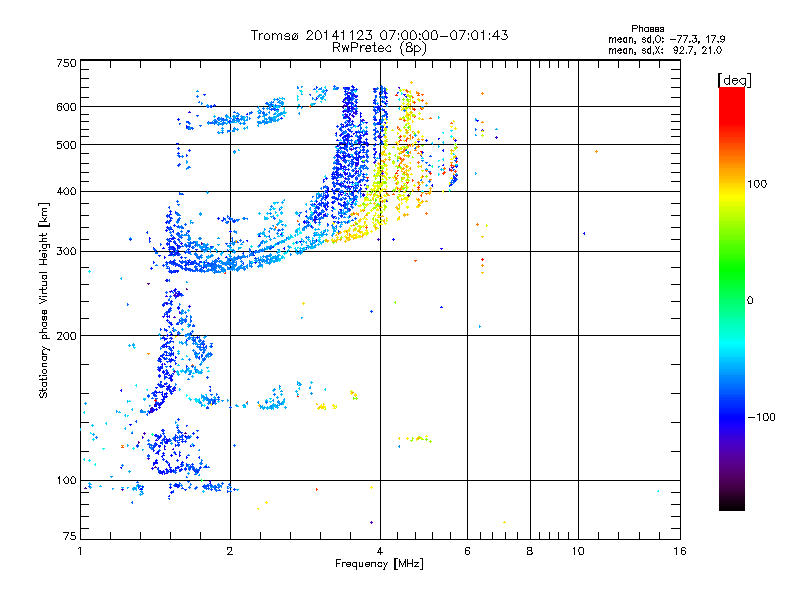This screenshot has width=800, height=600.
Task: Select the 'mean, sd,O: -77.3, 17.9' line
Action: [667, 39]
